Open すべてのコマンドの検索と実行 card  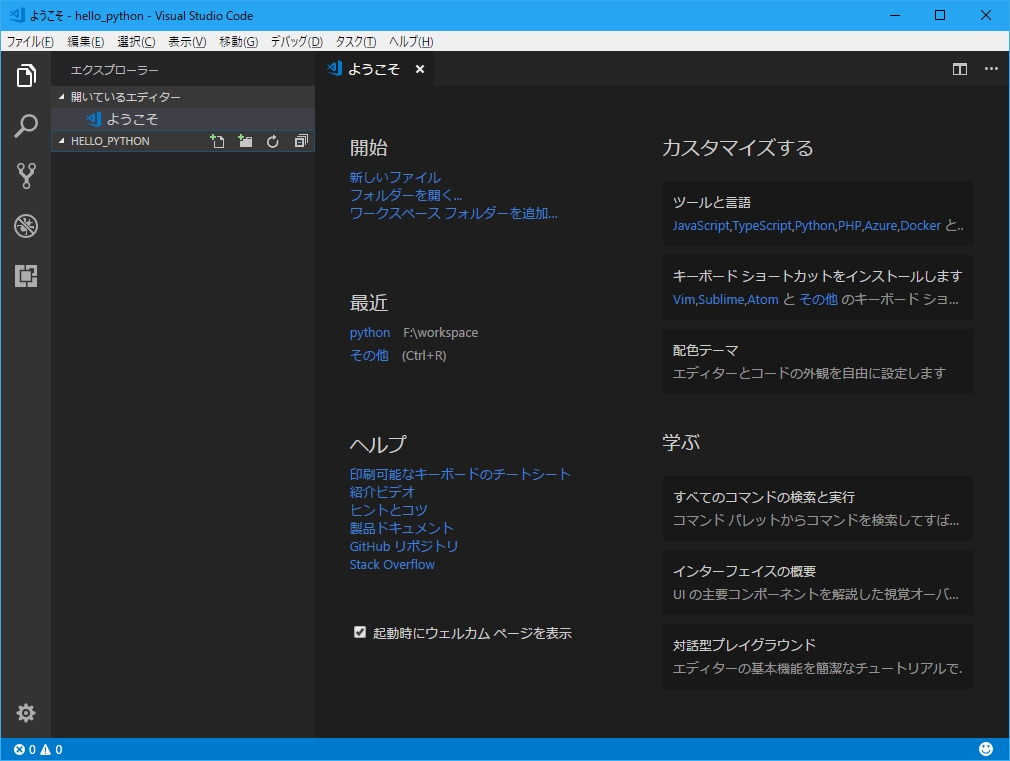click(817, 508)
